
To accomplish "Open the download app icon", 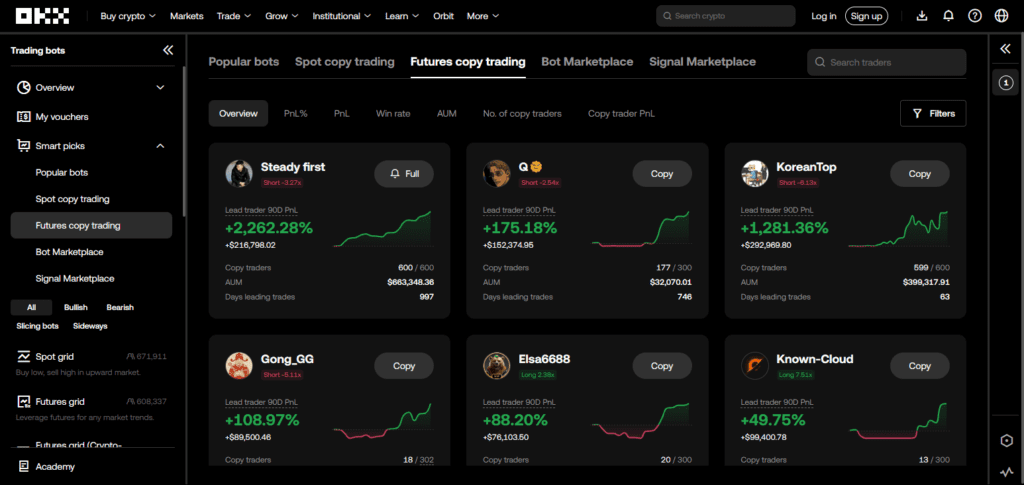I will (x=921, y=16).
